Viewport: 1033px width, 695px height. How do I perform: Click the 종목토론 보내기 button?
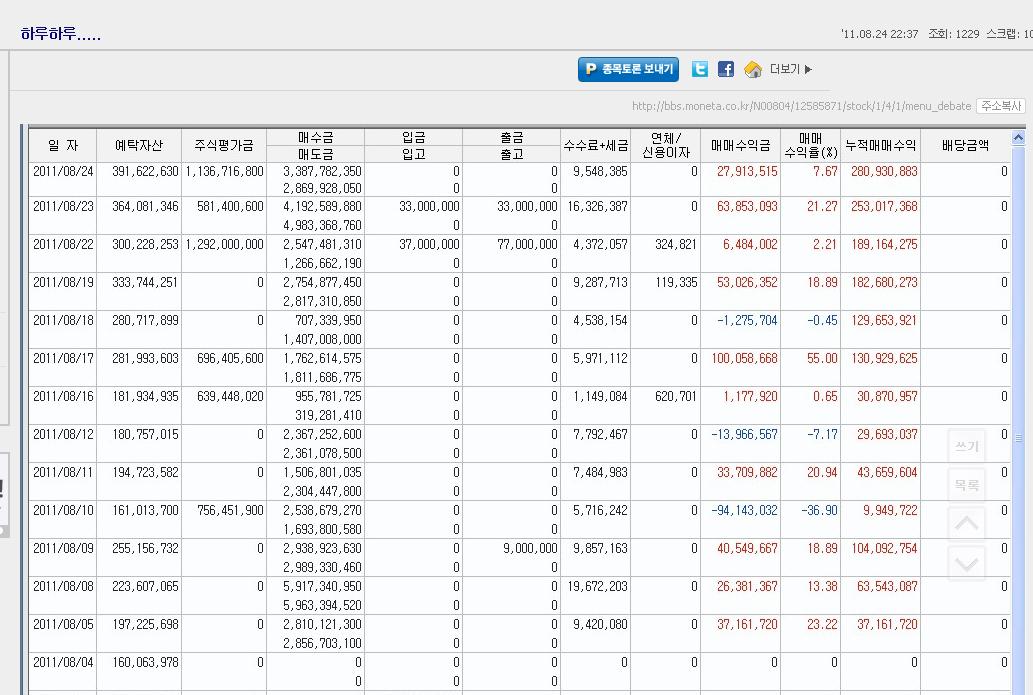[628, 69]
